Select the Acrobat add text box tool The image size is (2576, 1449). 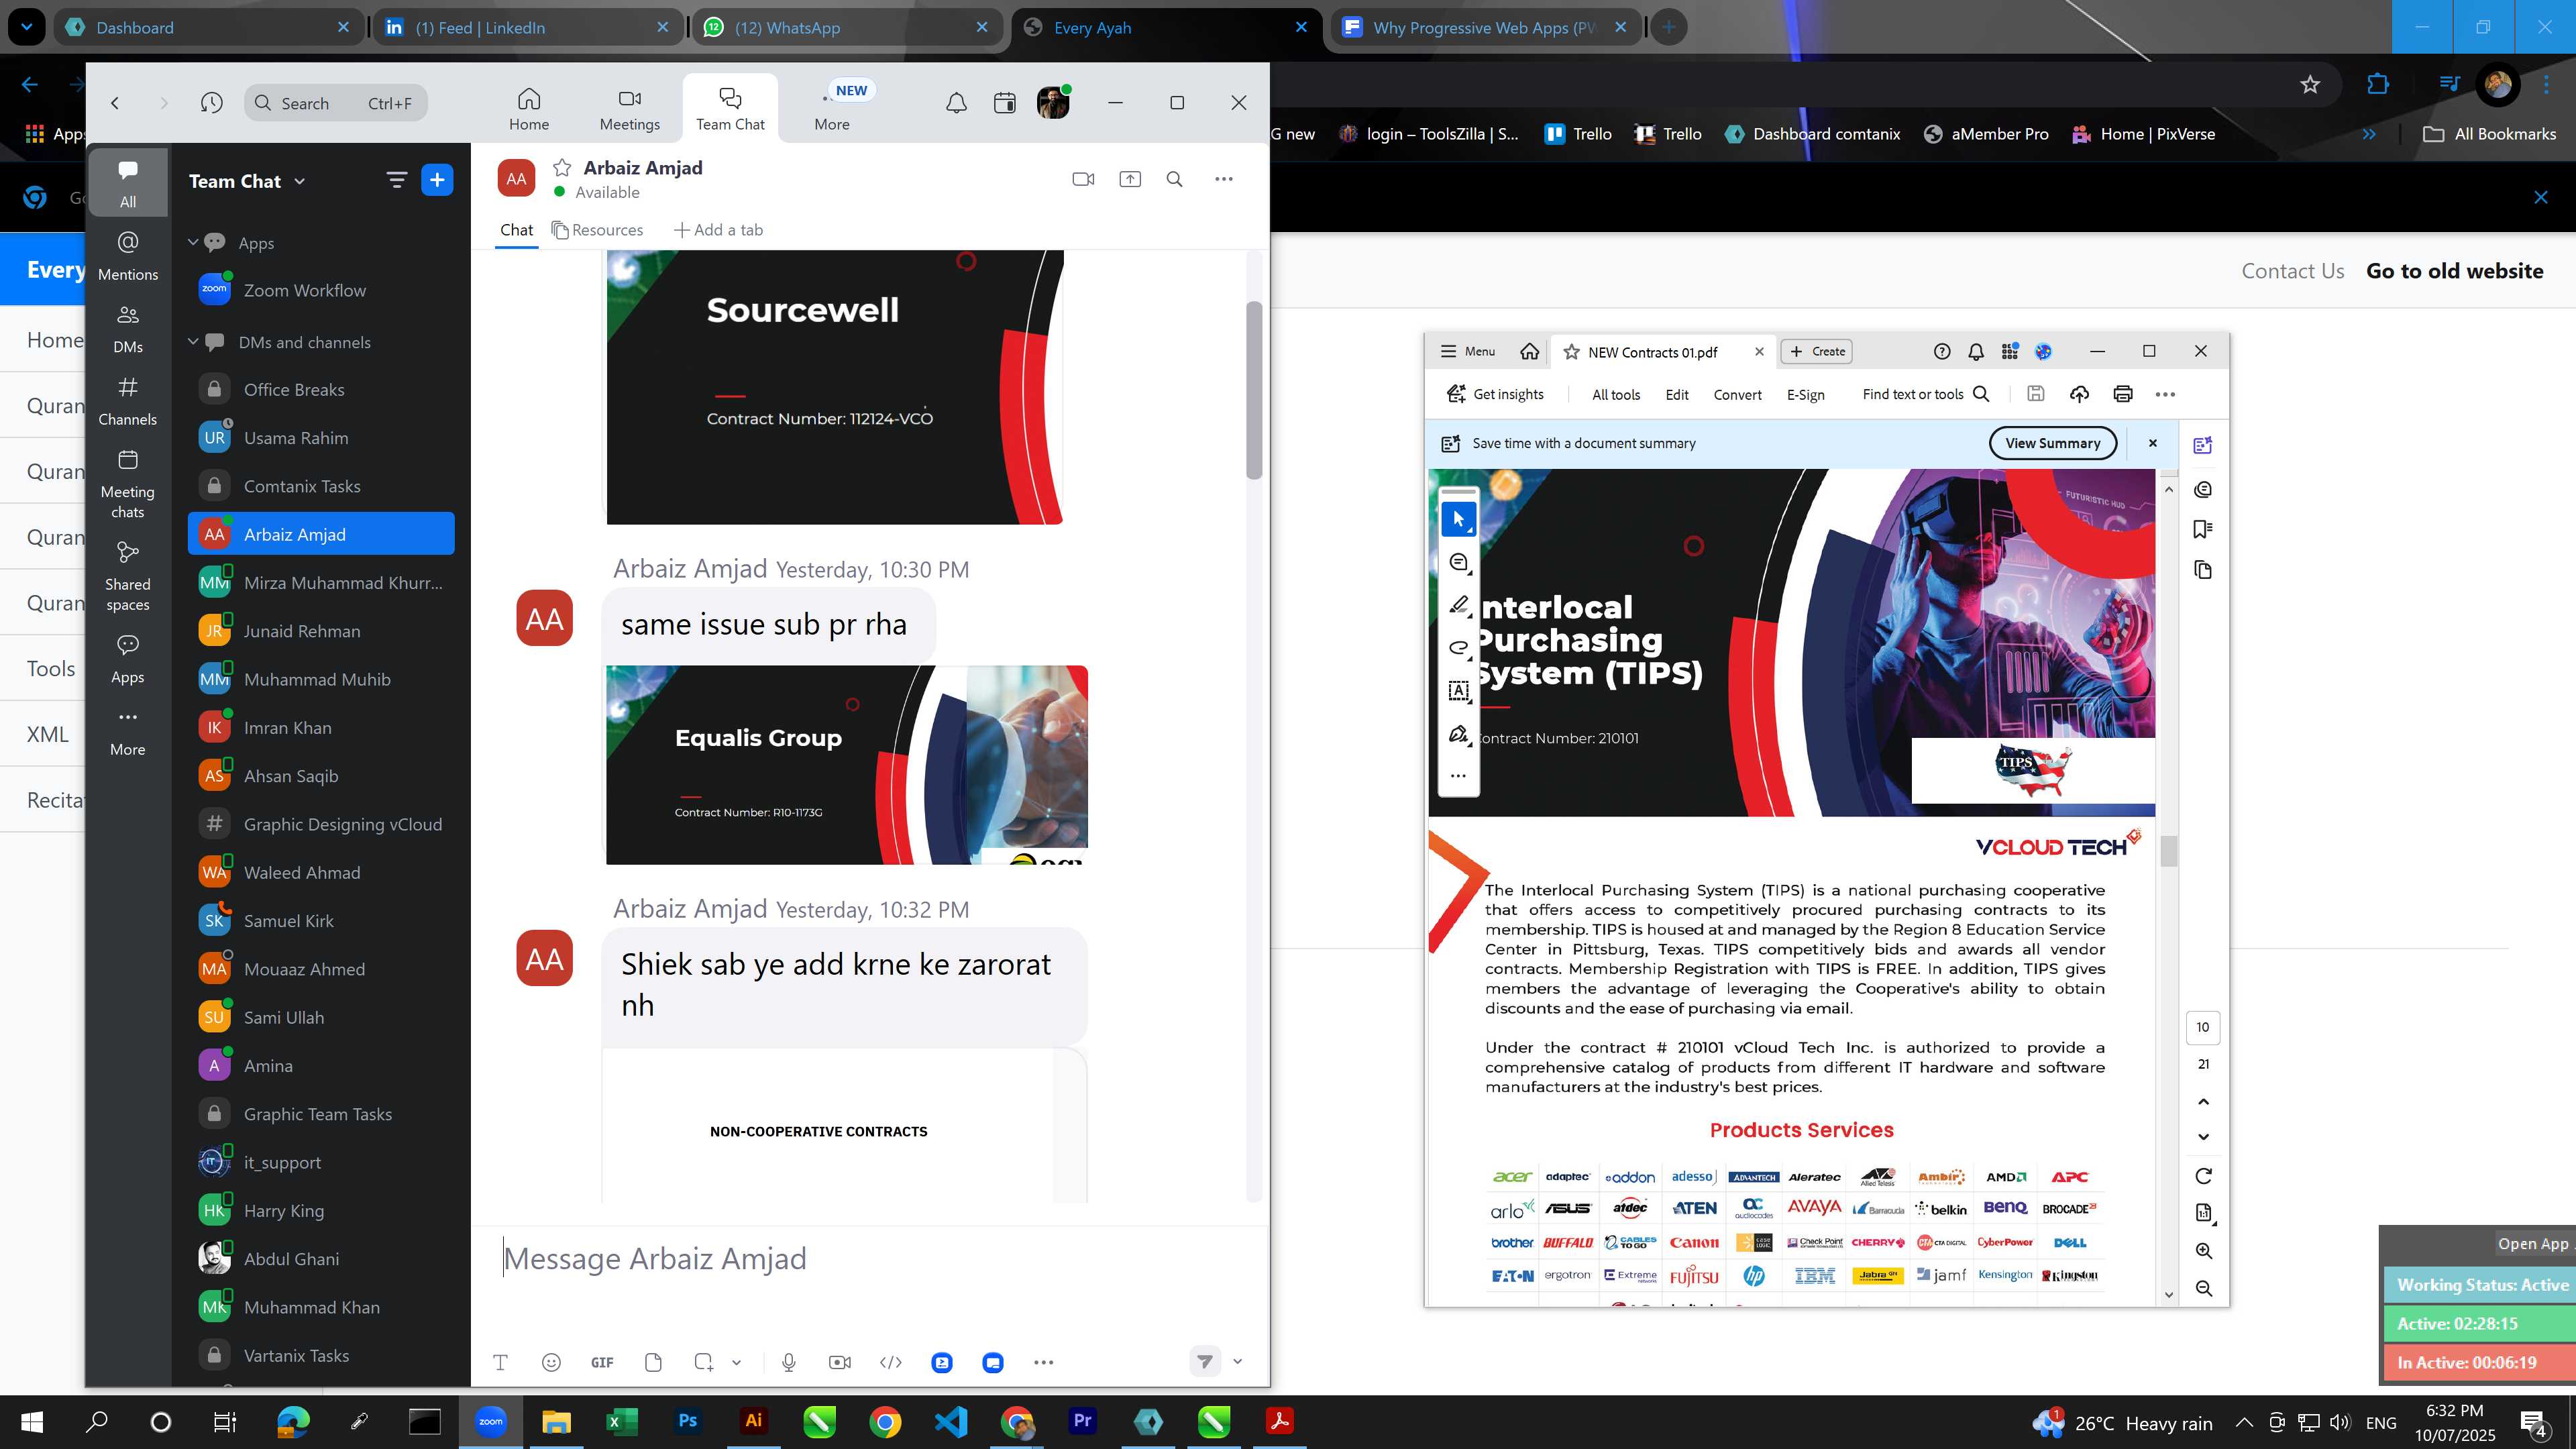tap(1458, 690)
